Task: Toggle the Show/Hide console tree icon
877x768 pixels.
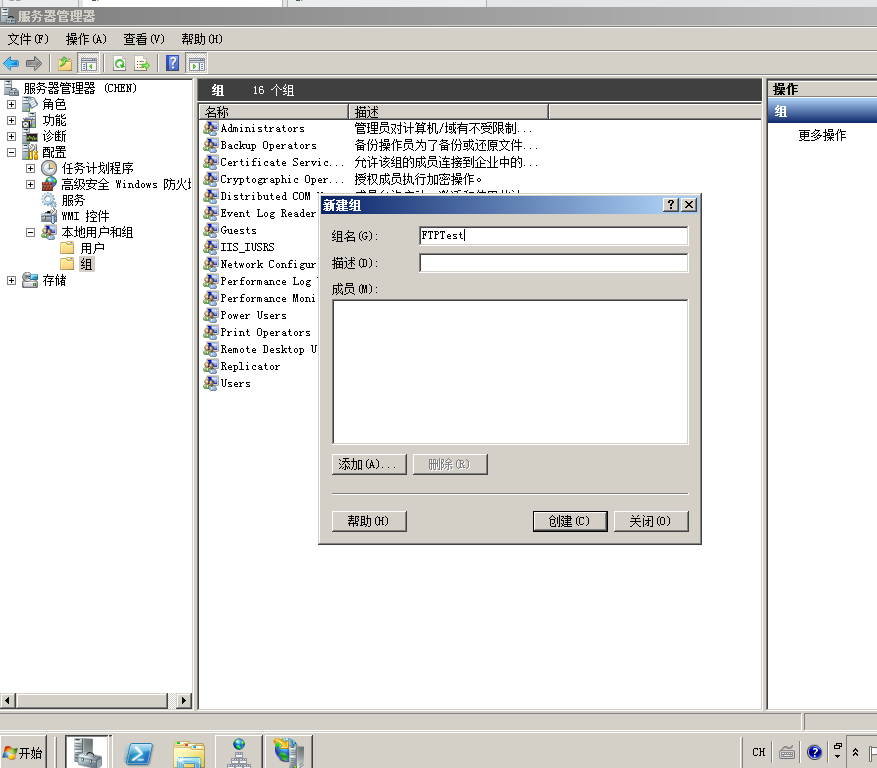Action: click(x=88, y=64)
